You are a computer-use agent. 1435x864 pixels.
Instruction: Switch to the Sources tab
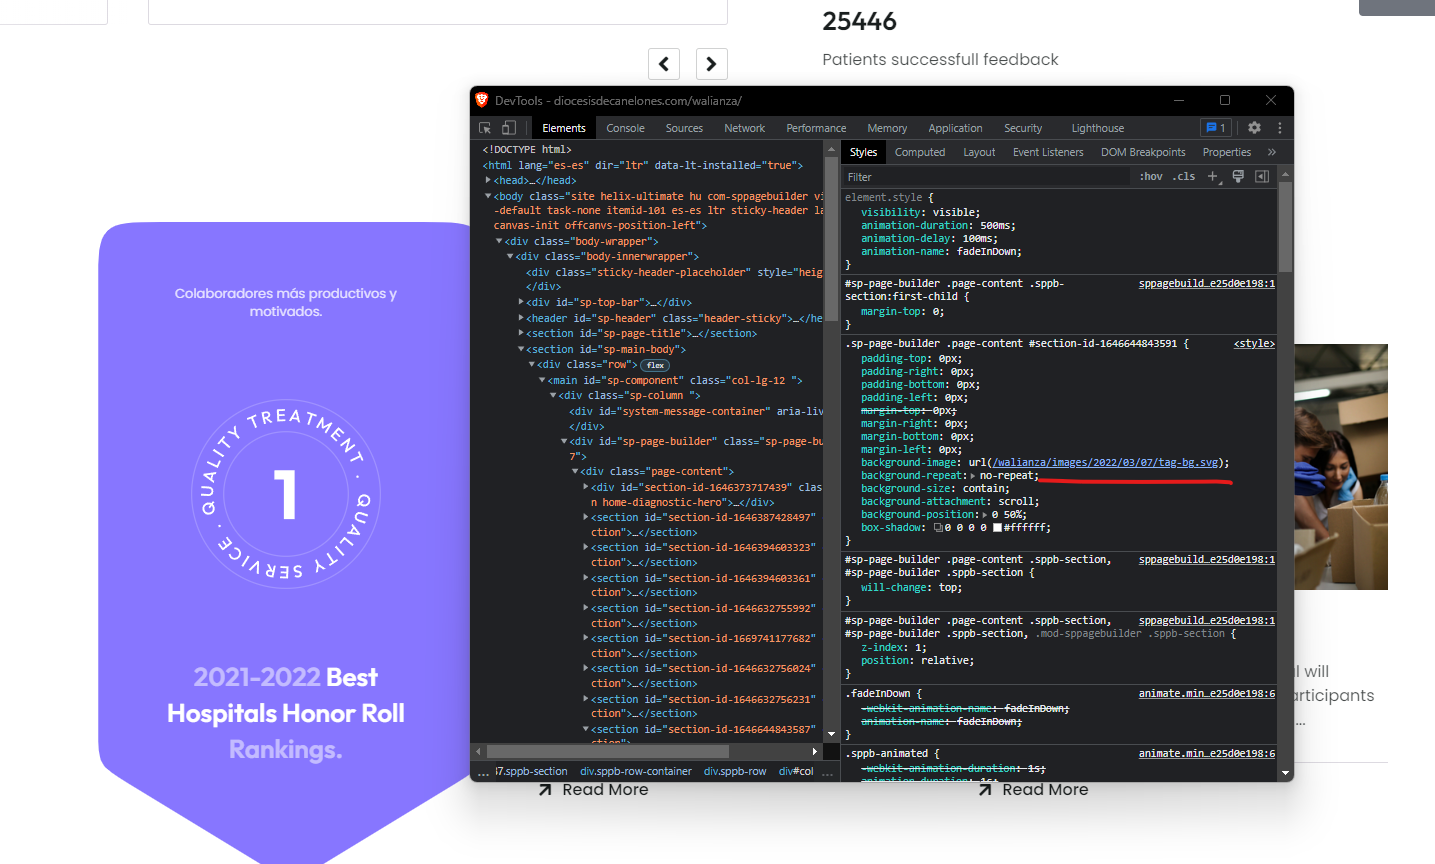point(684,128)
